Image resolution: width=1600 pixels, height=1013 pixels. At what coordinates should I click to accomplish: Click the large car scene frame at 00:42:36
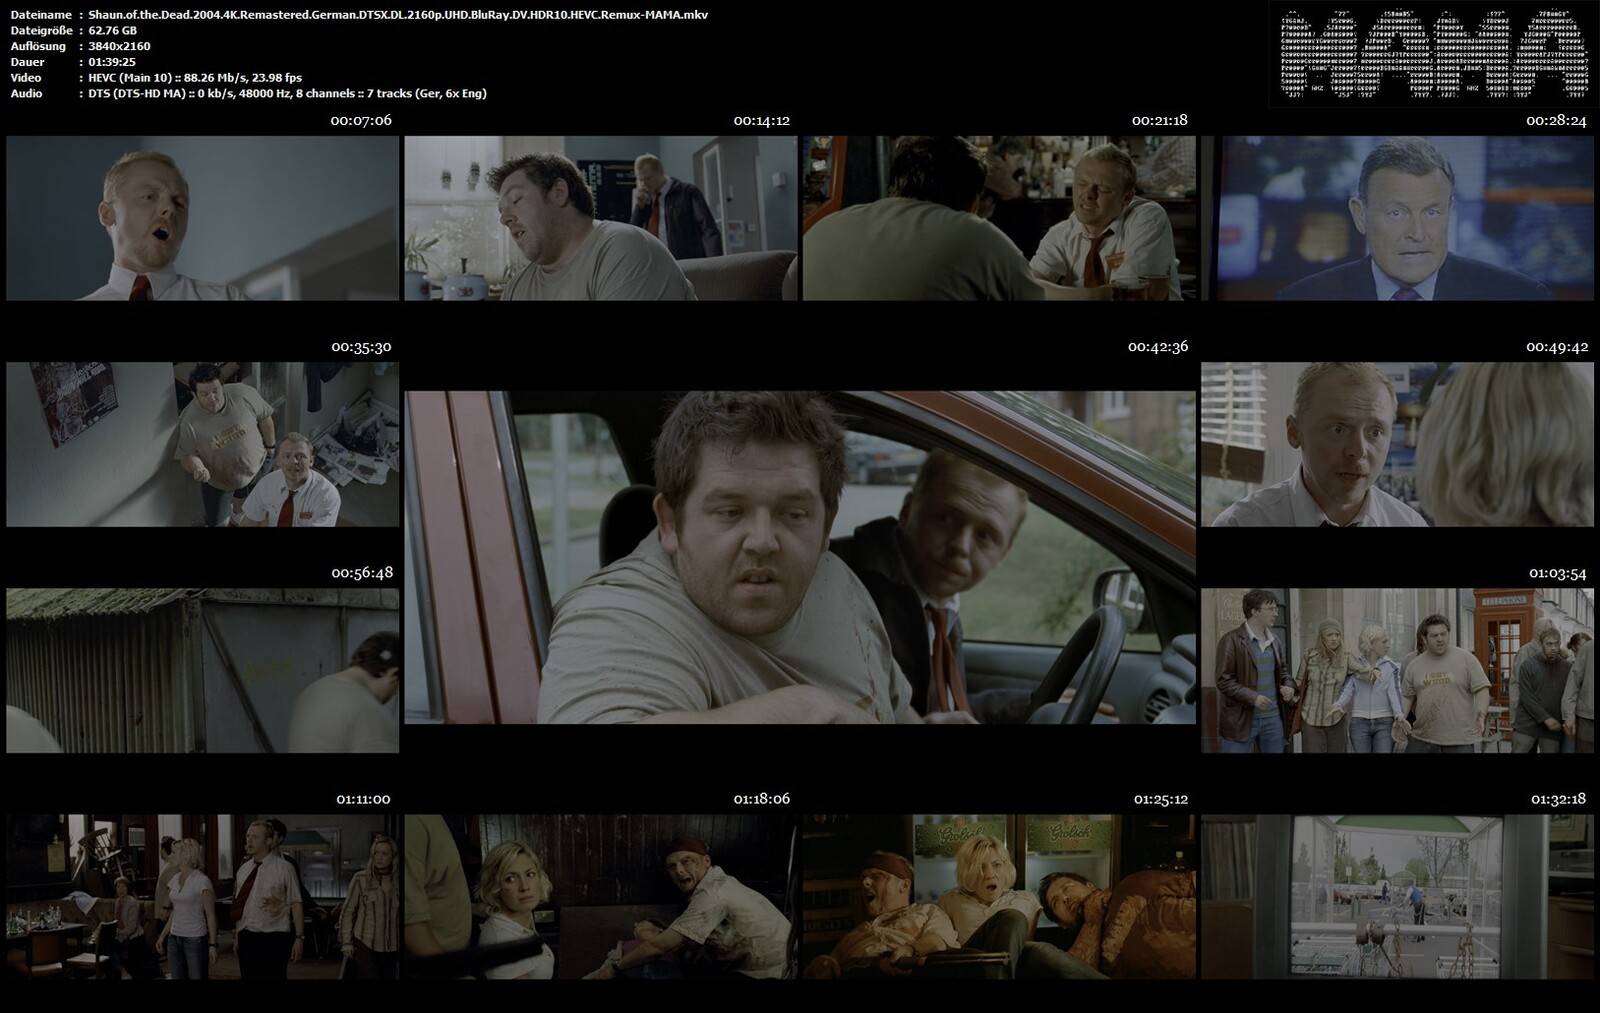coord(800,557)
